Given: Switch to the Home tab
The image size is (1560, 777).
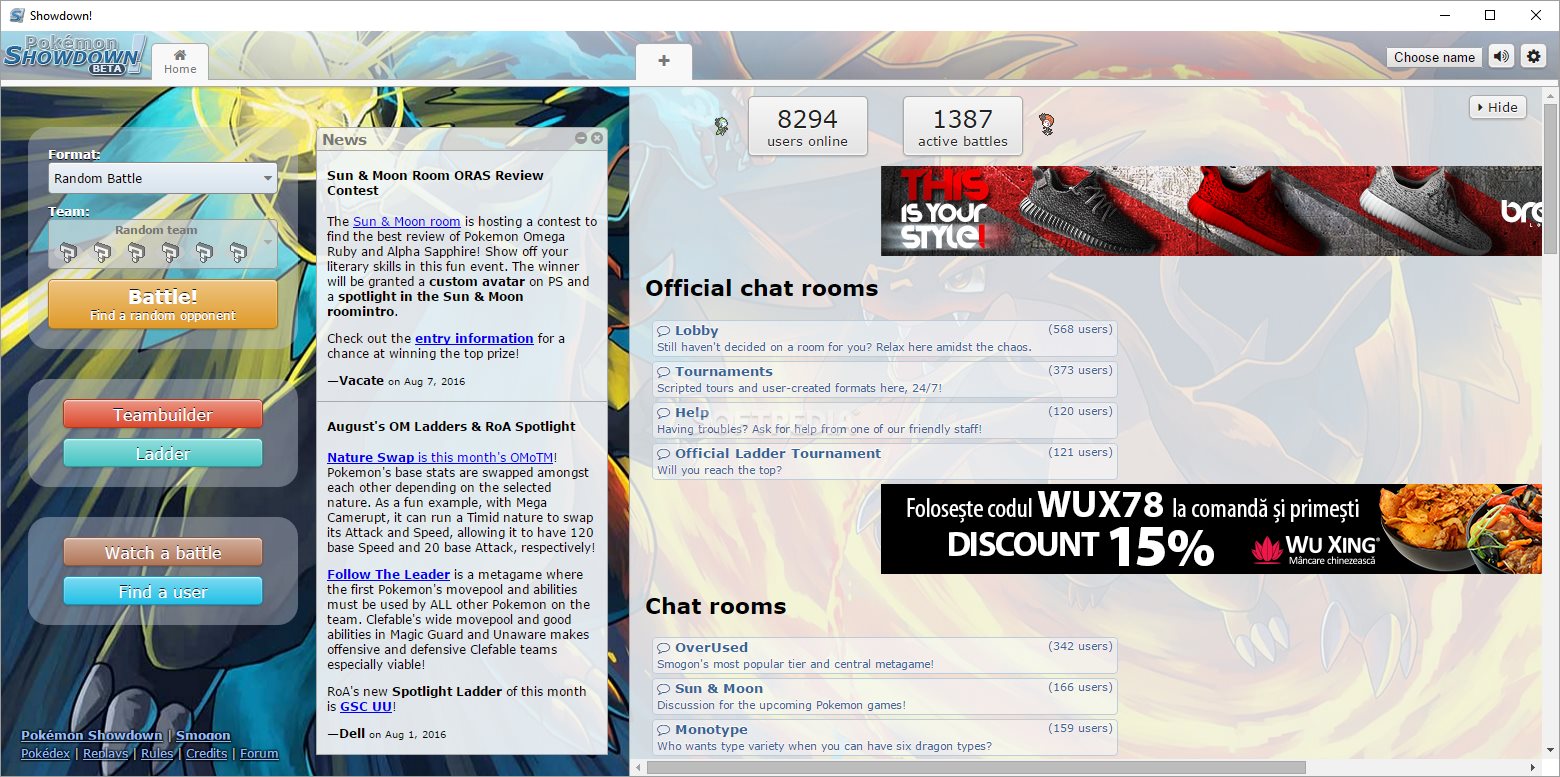Looking at the screenshot, I should pyautogui.click(x=180, y=61).
